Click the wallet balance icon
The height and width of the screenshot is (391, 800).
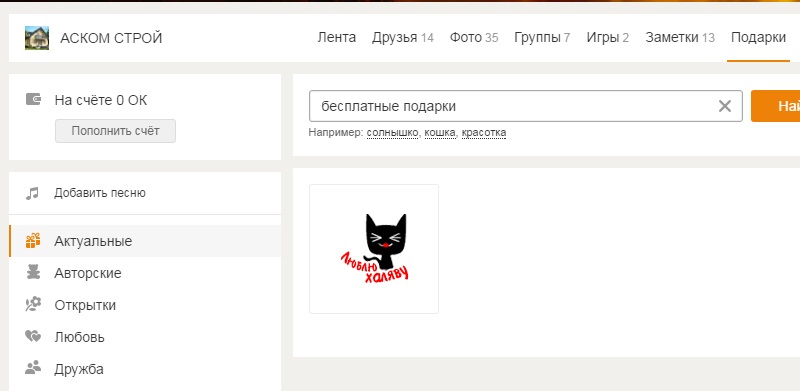click(x=33, y=100)
